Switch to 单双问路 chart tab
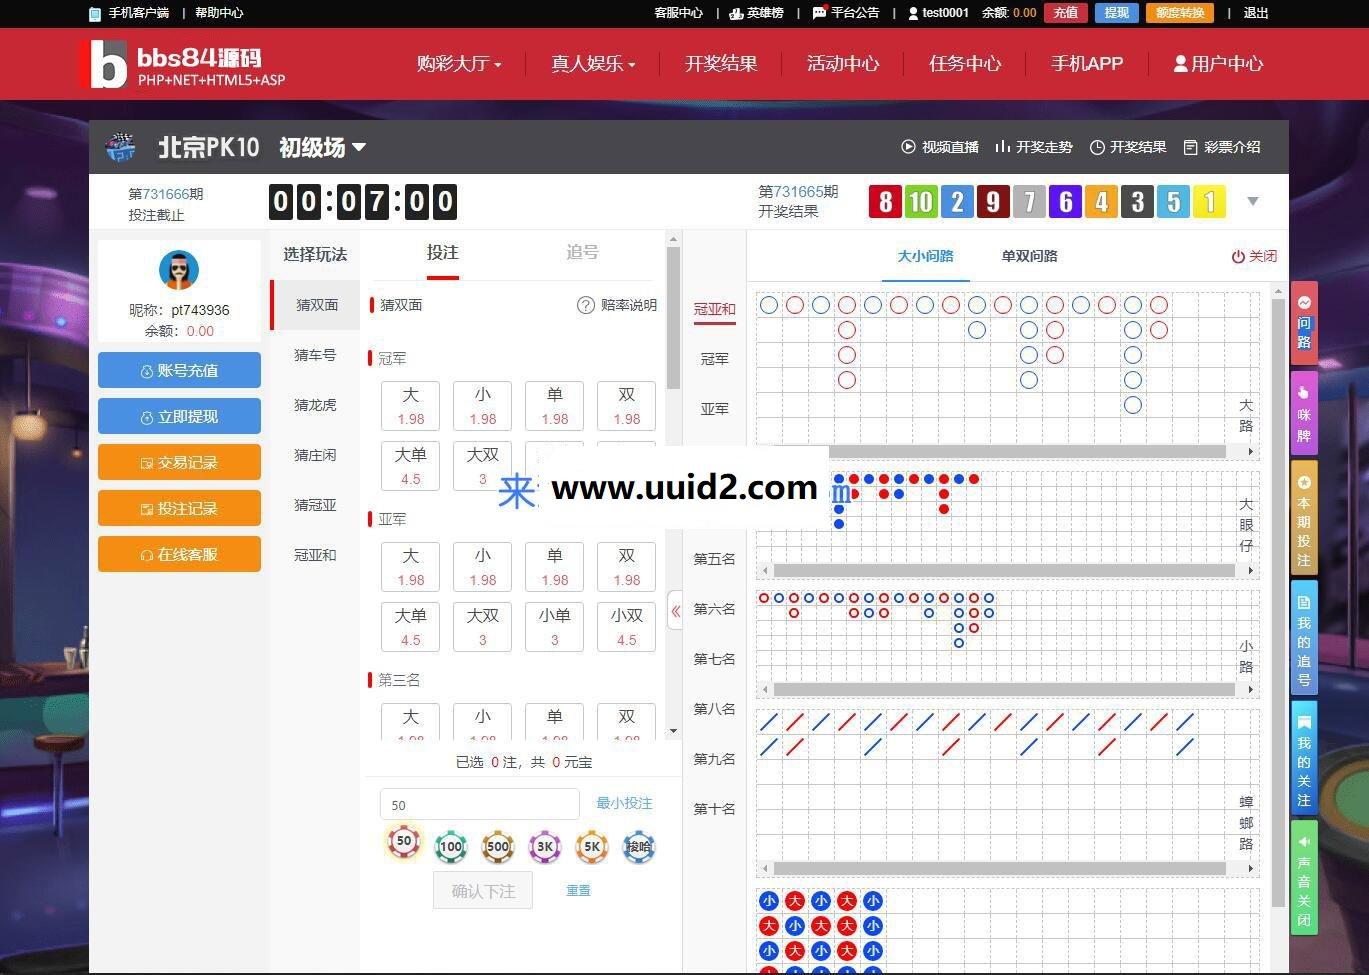The width and height of the screenshot is (1369, 975). coord(1029,256)
